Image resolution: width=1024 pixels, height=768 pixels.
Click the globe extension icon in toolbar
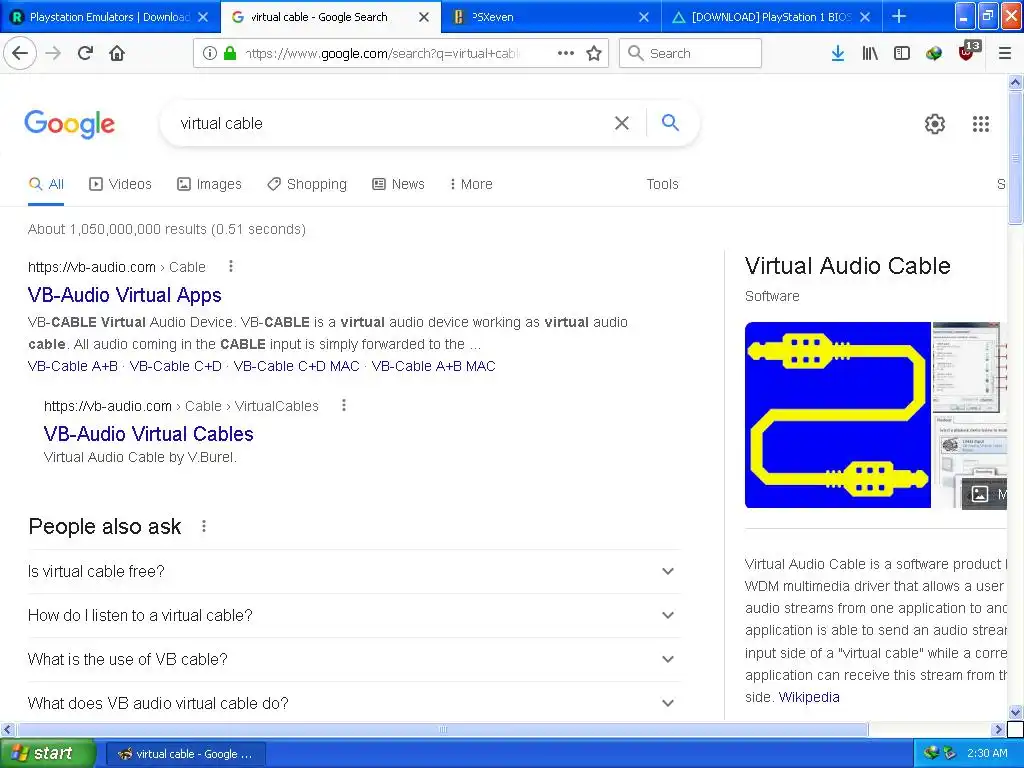pos(934,53)
